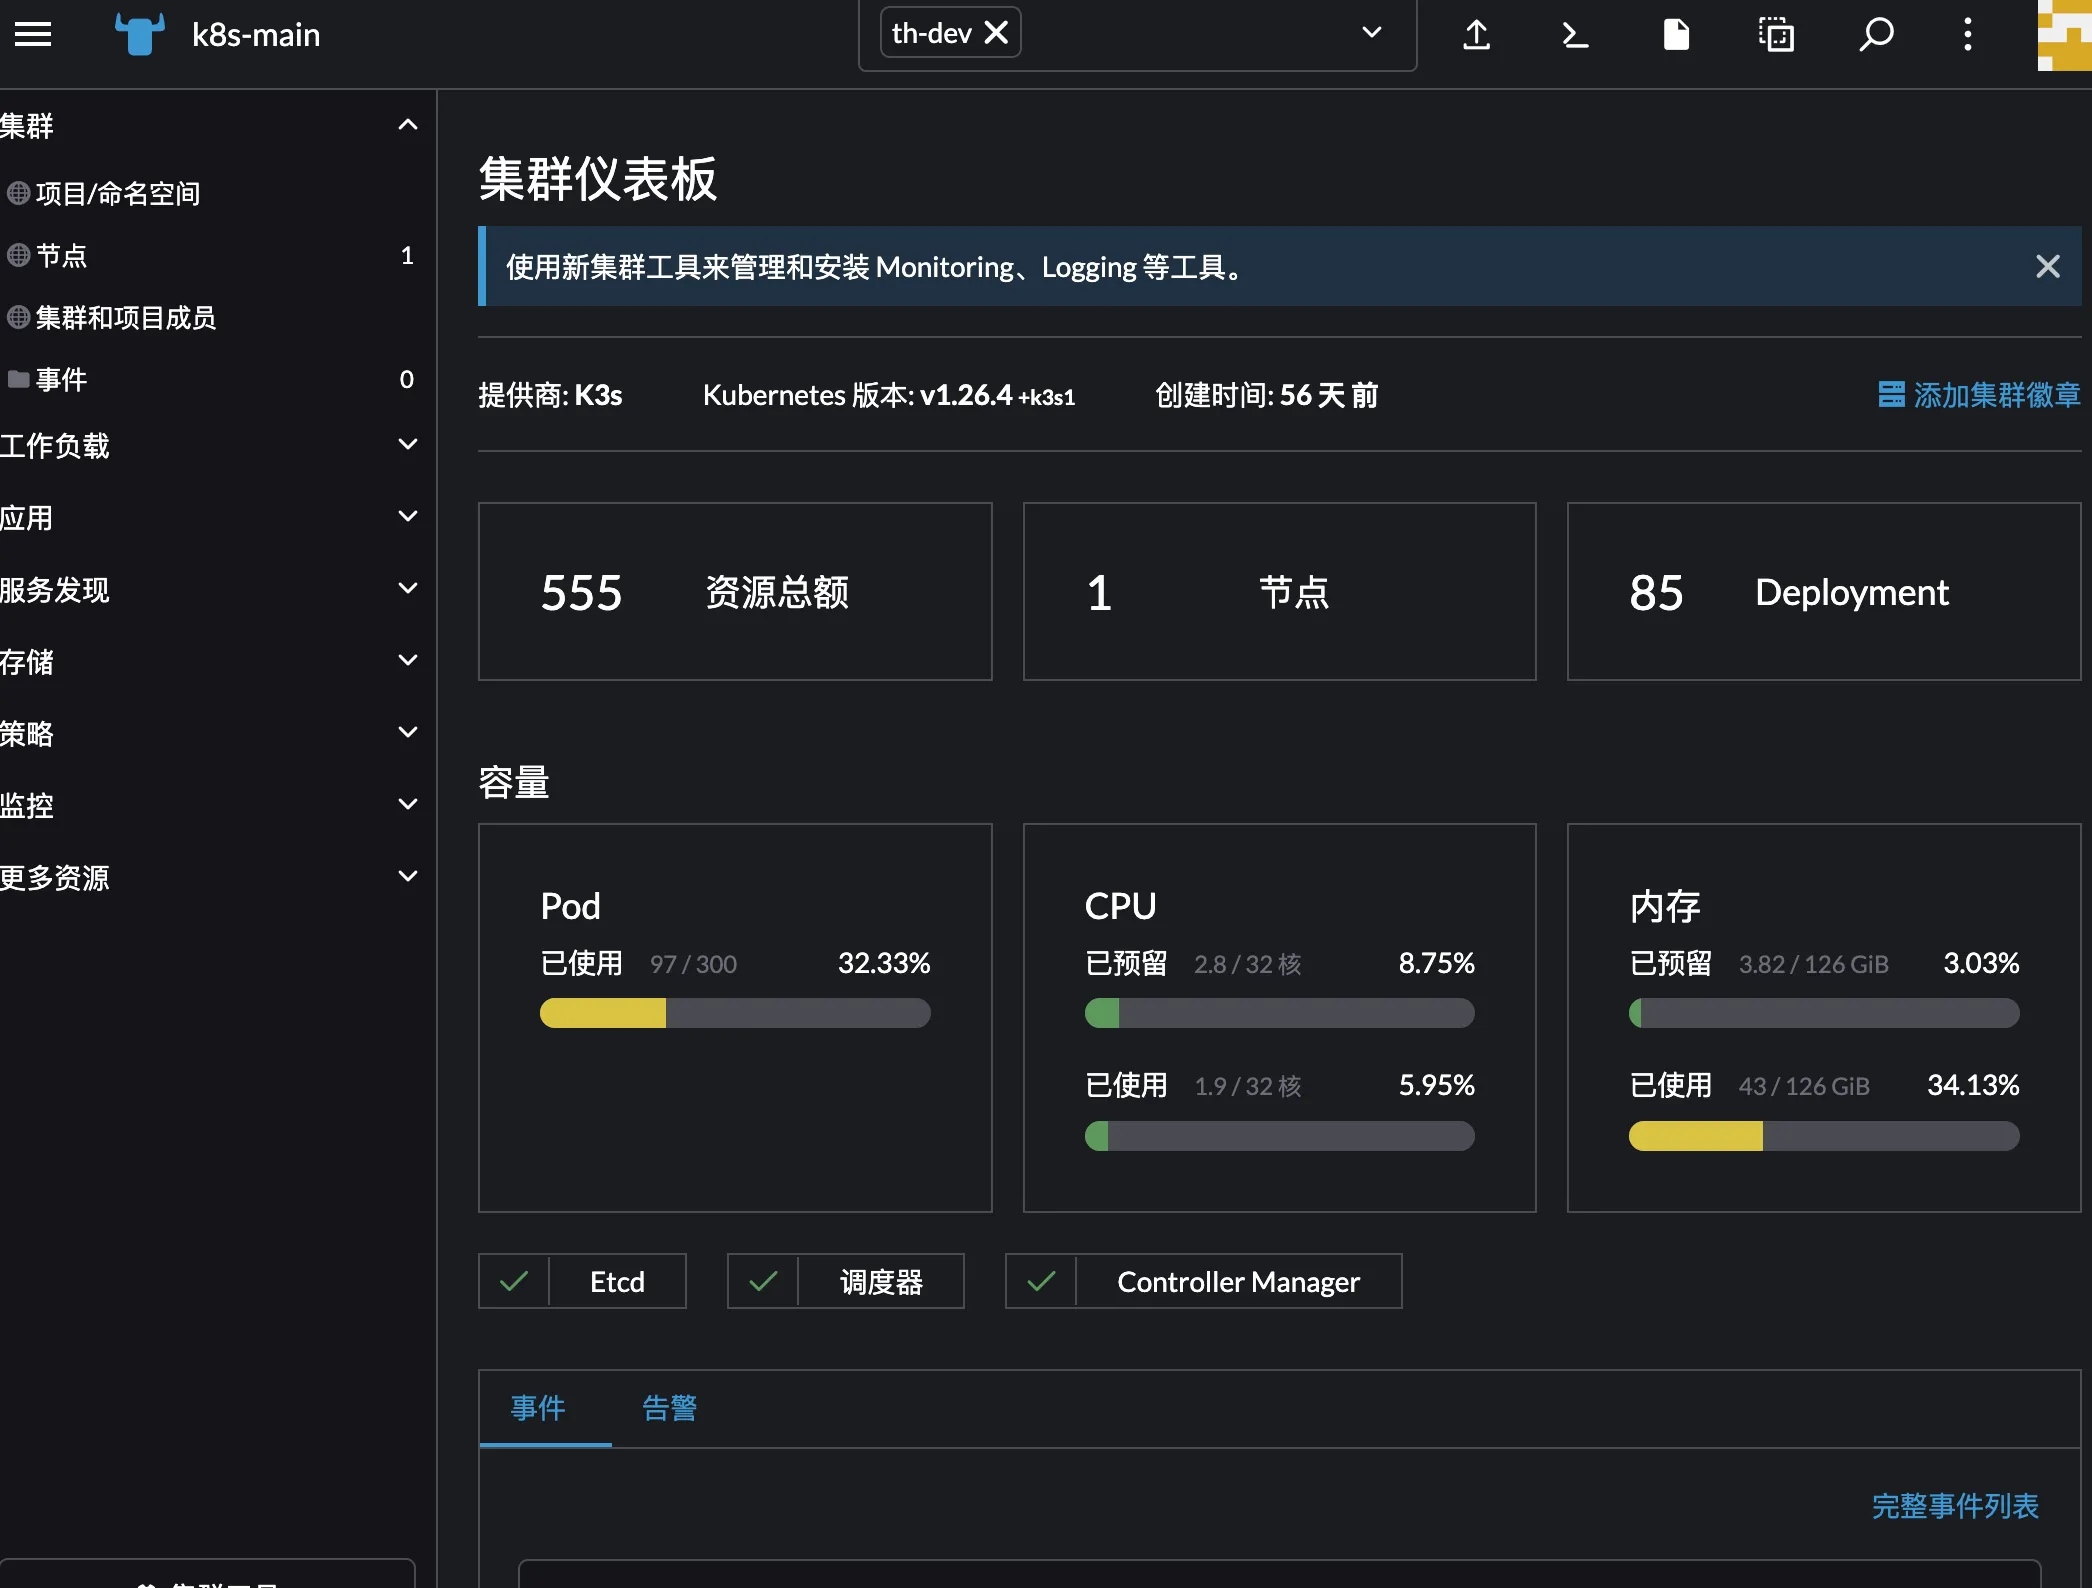Open the 85 Deployment summary card
2092x1588 pixels.
tap(1824, 592)
